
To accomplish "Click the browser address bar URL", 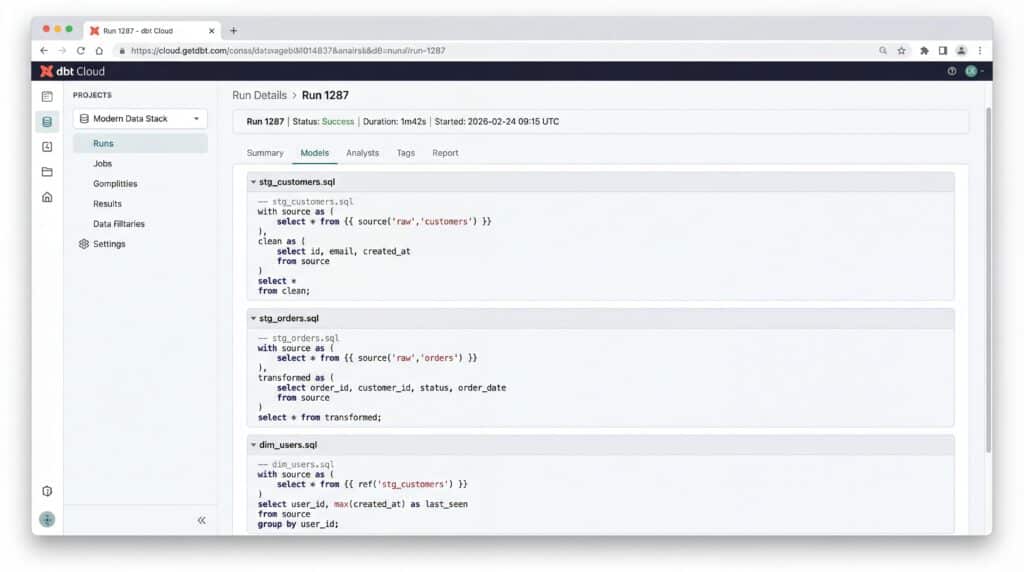I will 288,50.
